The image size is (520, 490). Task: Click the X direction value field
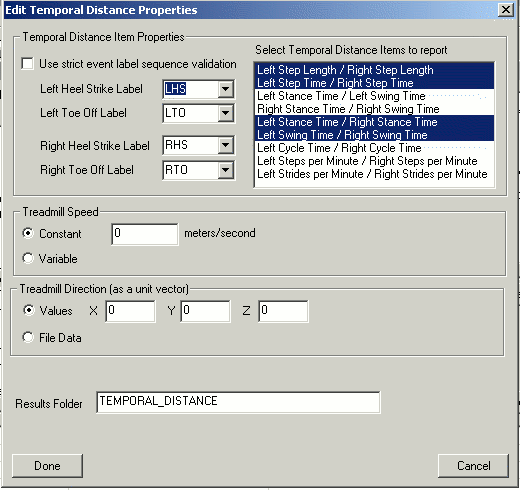click(x=130, y=311)
